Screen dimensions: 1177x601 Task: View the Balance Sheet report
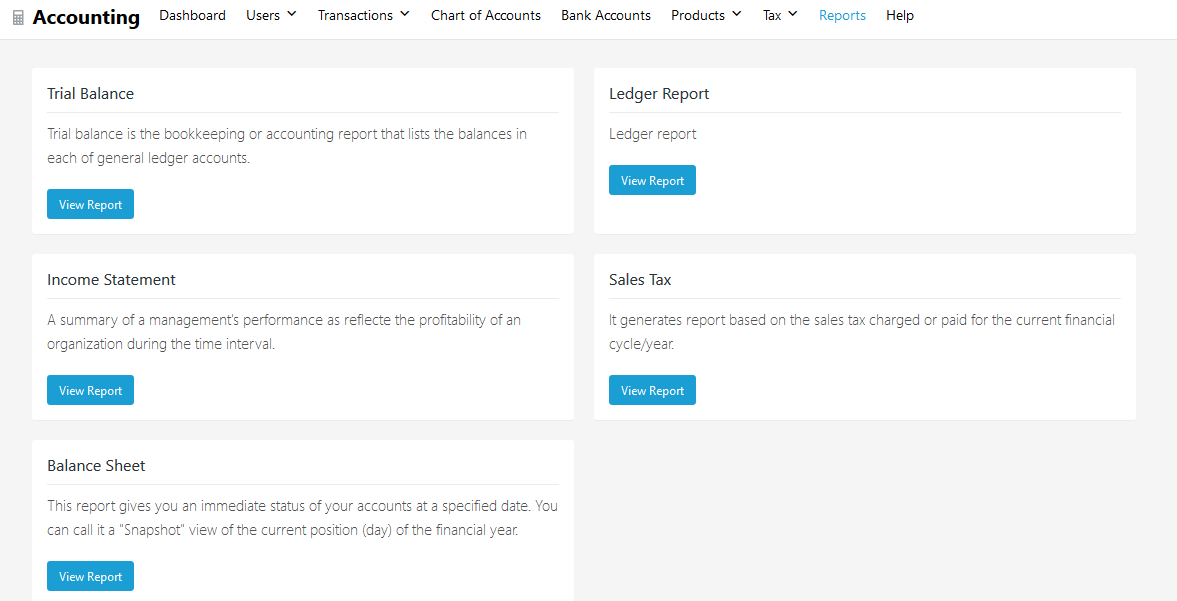[x=90, y=576]
